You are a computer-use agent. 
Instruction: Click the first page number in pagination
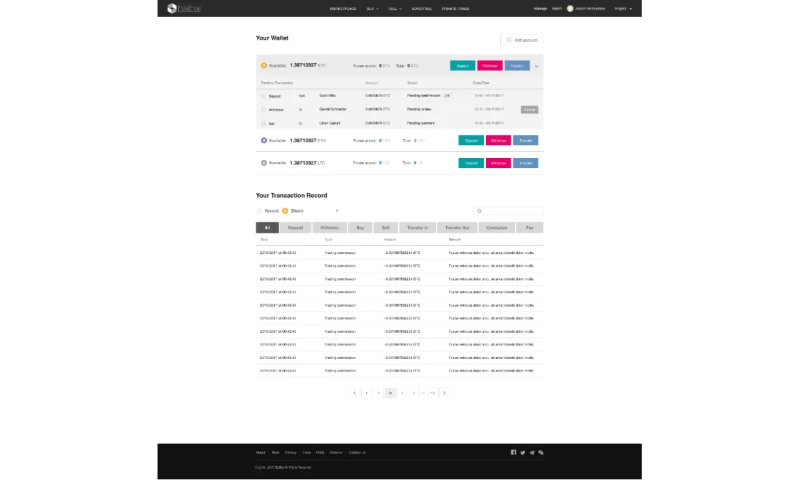point(366,393)
